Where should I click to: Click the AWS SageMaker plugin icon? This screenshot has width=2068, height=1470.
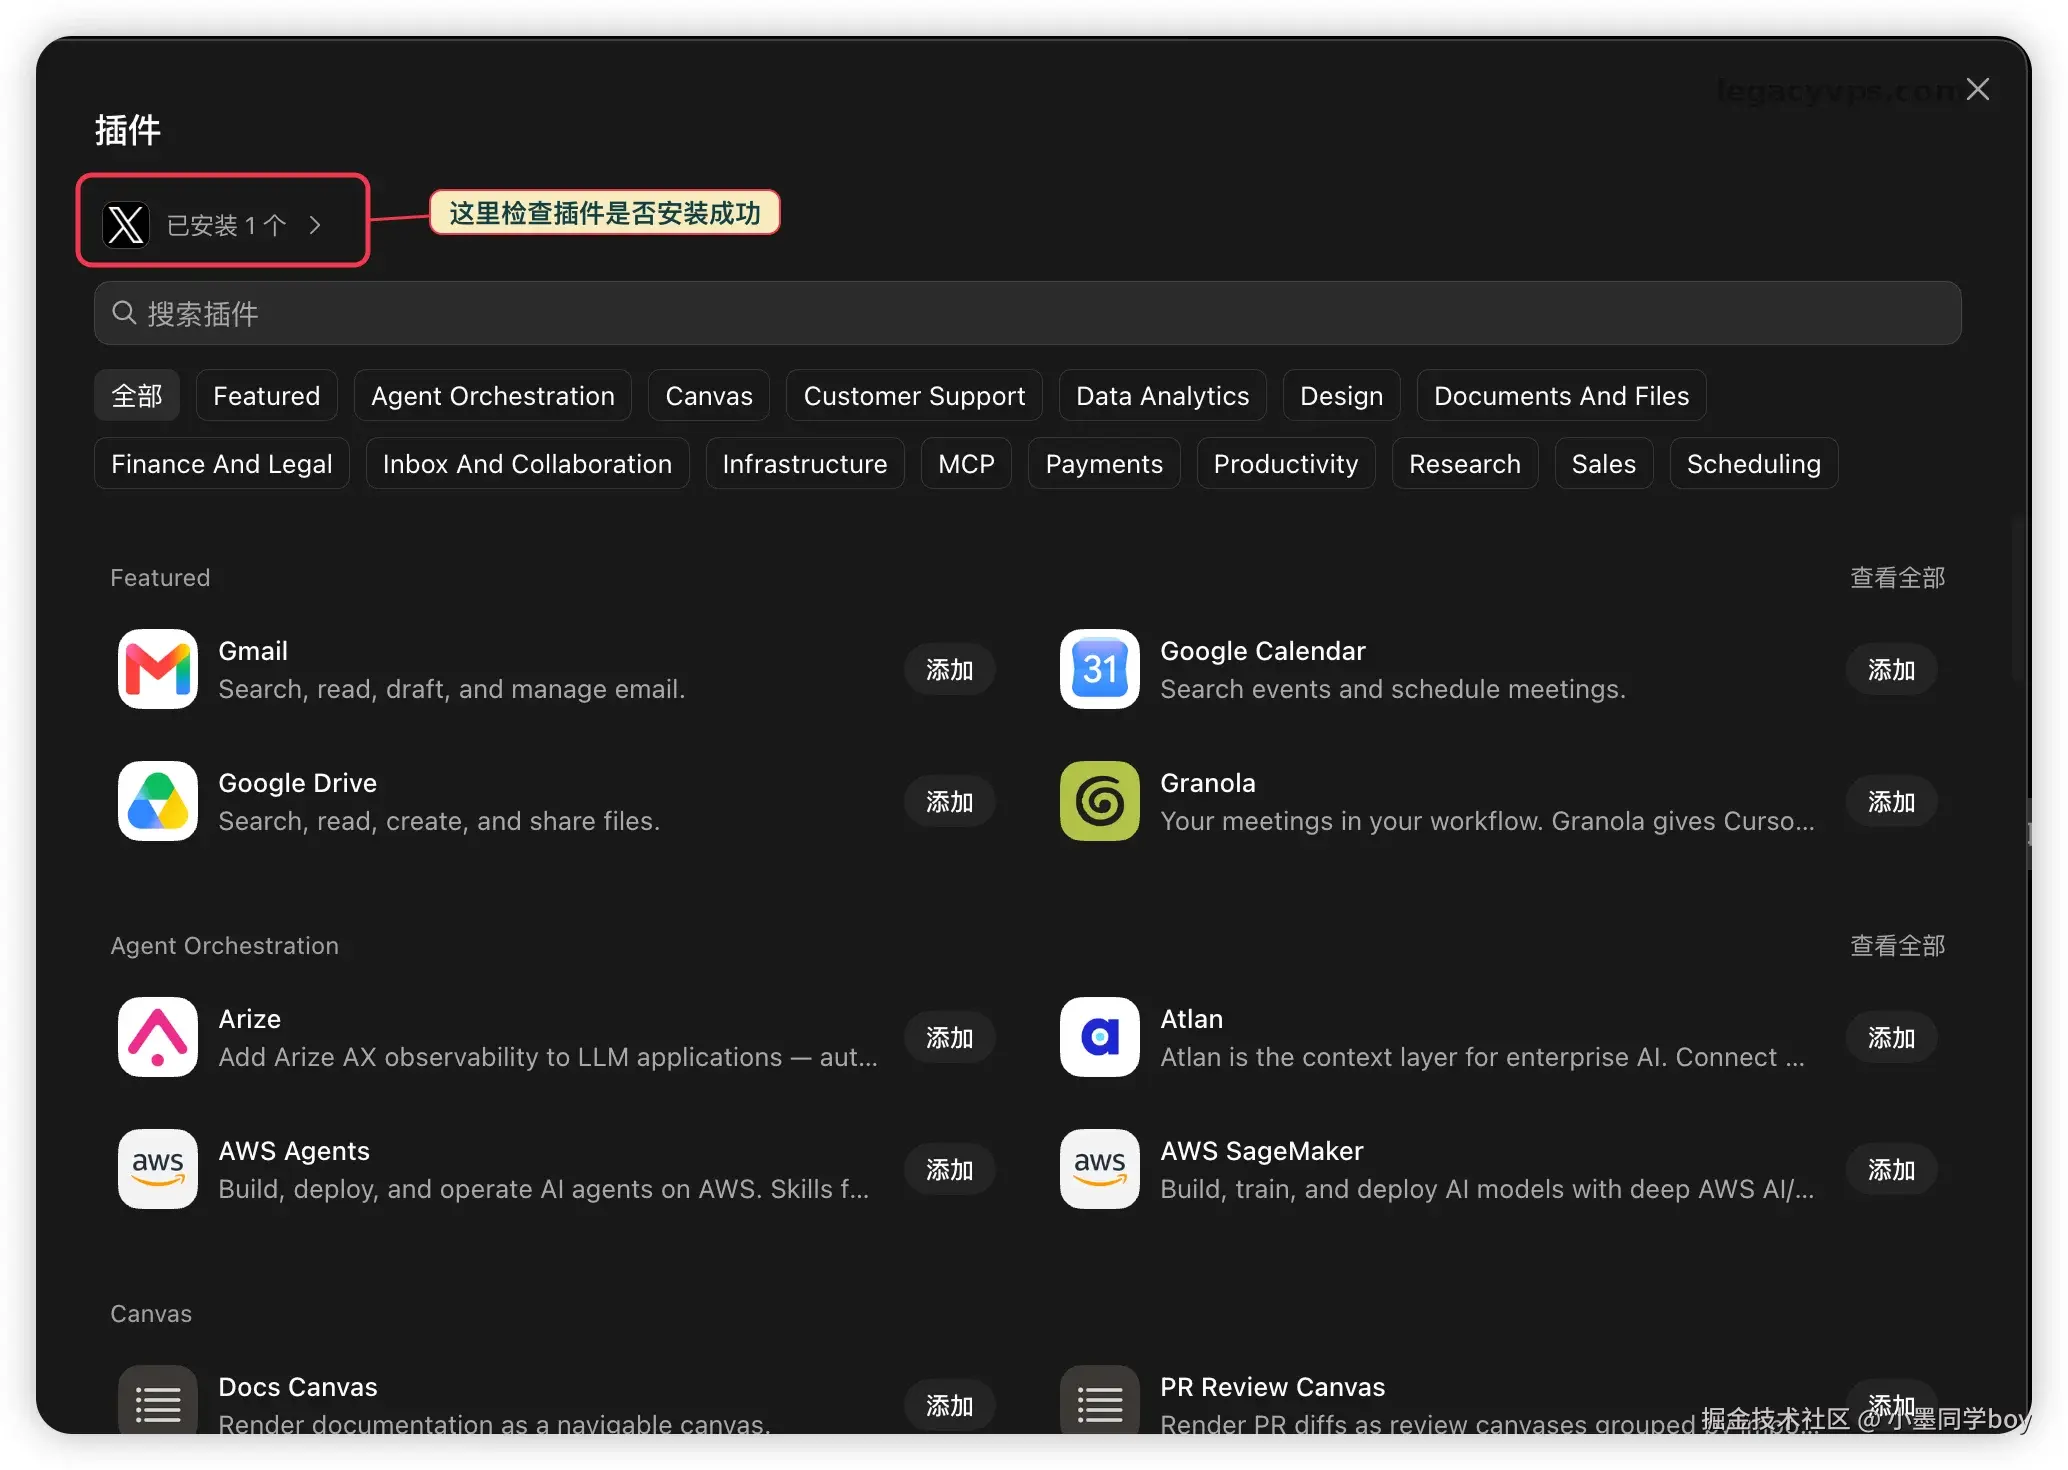tap(1100, 1169)
